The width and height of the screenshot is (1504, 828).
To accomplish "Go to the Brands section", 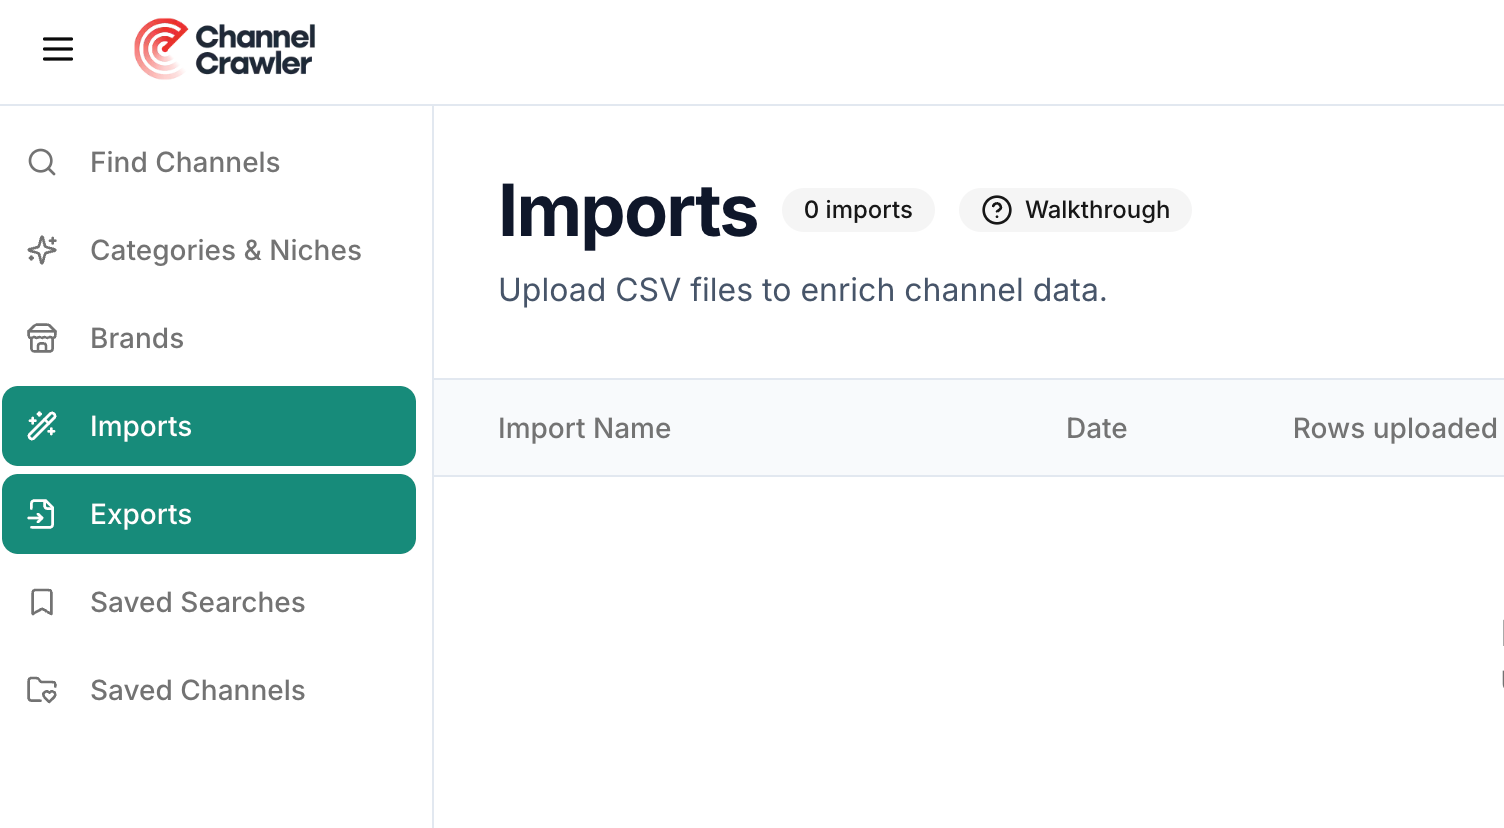I will (x=137, y=339).
